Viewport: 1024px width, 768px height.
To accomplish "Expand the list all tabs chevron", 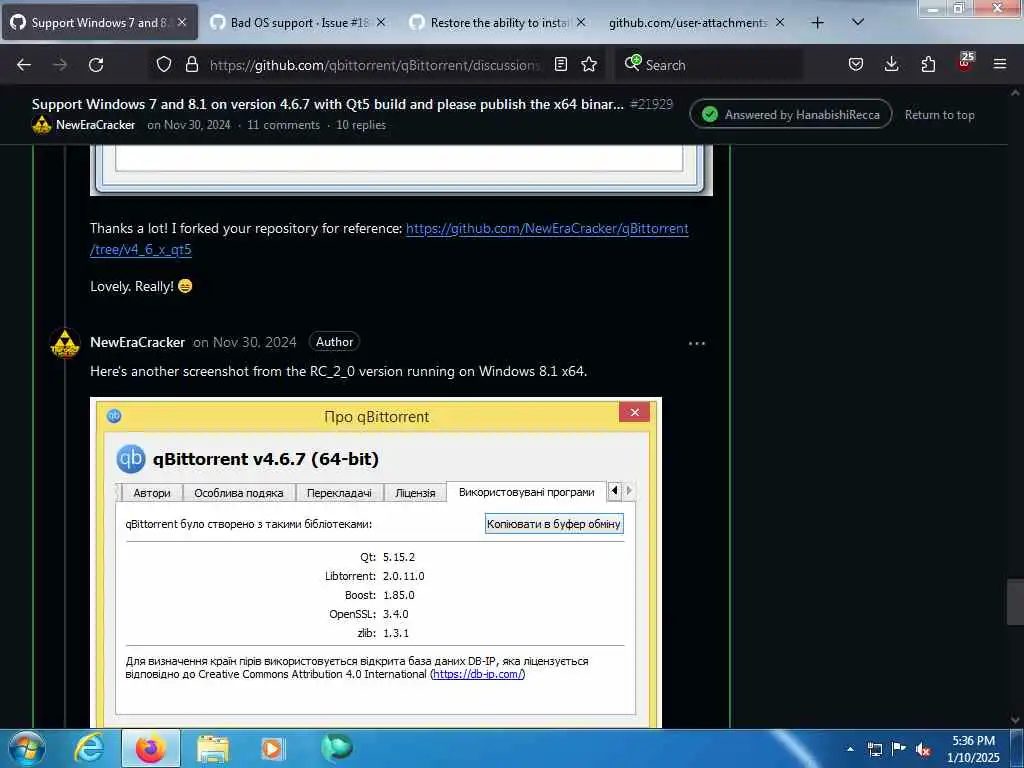I will pyautogui.click(x=858, y=22).
